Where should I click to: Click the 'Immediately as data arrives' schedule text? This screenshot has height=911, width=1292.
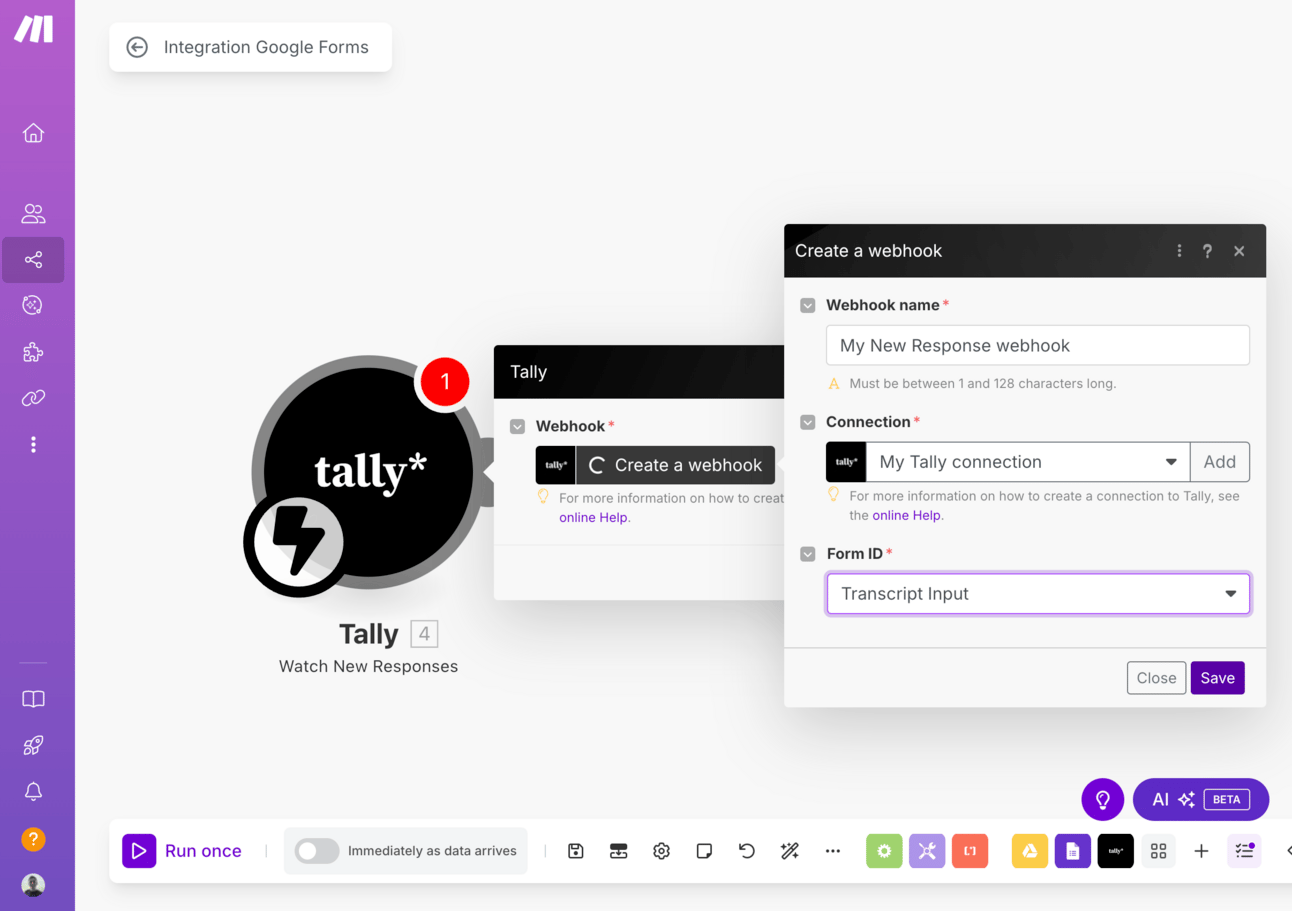[x=432, y=851]
